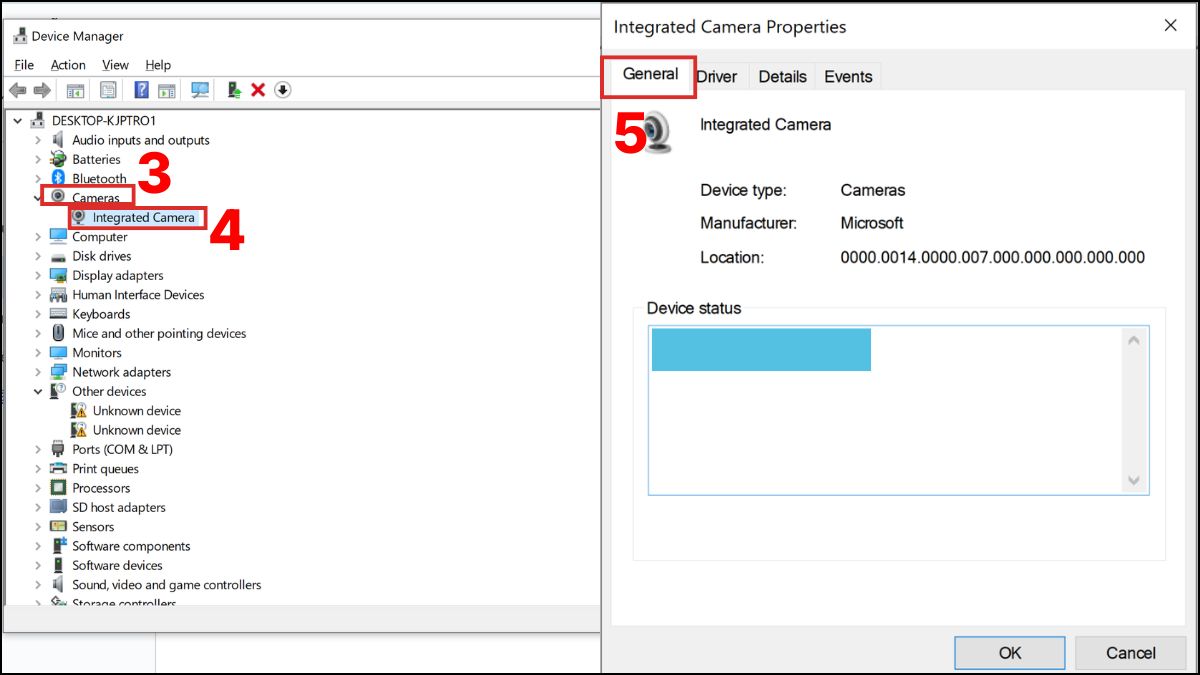Uninstall device using the red X icon
Viewport: 1200px width, 675px height.
coord(258,90)
